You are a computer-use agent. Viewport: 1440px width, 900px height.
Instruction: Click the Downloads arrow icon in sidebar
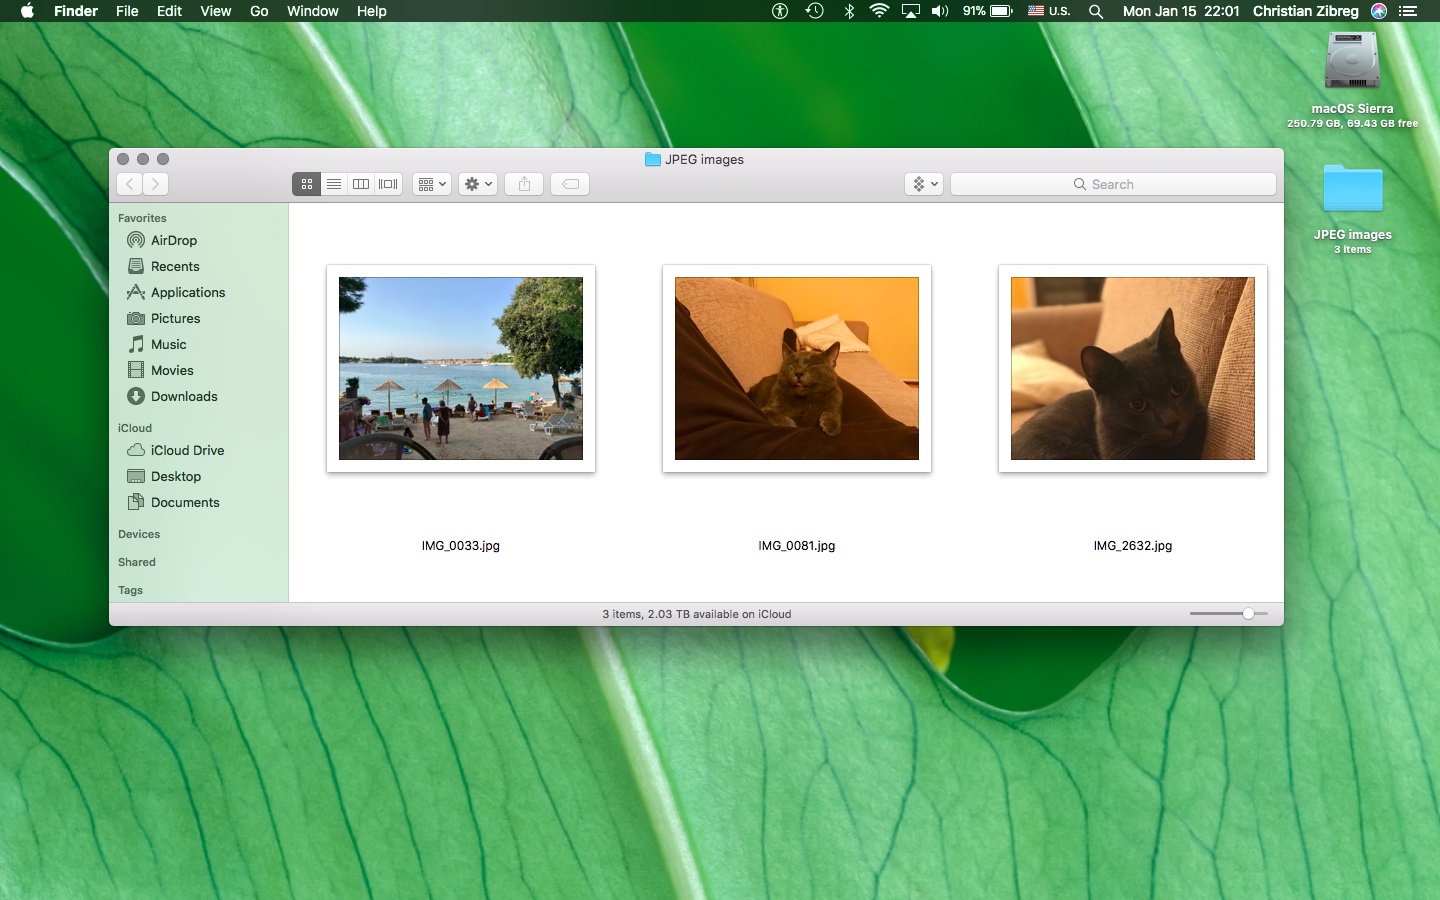[136, 396]
